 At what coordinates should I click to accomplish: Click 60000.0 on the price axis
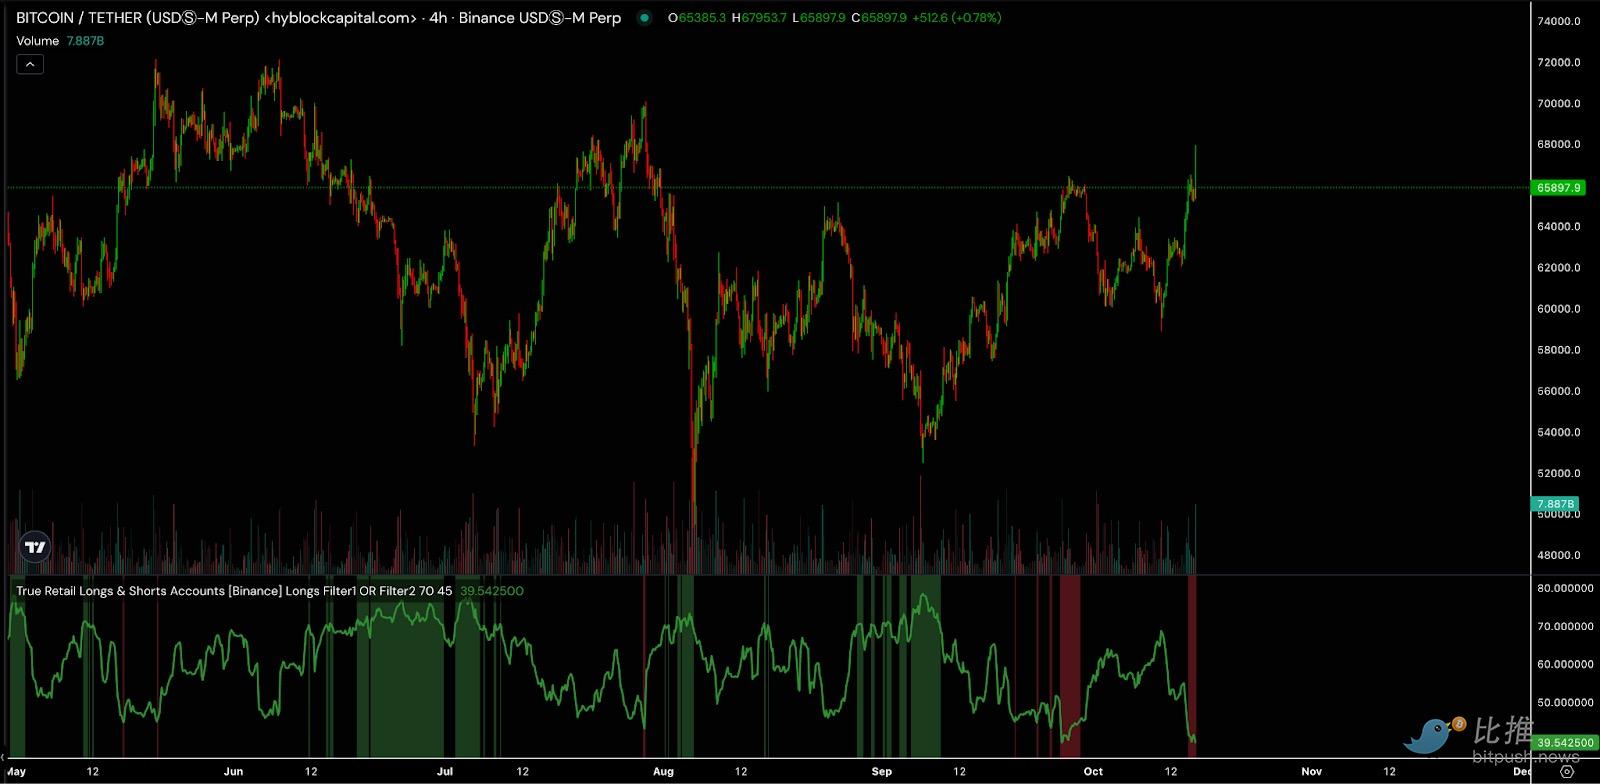click(1558, 309)
